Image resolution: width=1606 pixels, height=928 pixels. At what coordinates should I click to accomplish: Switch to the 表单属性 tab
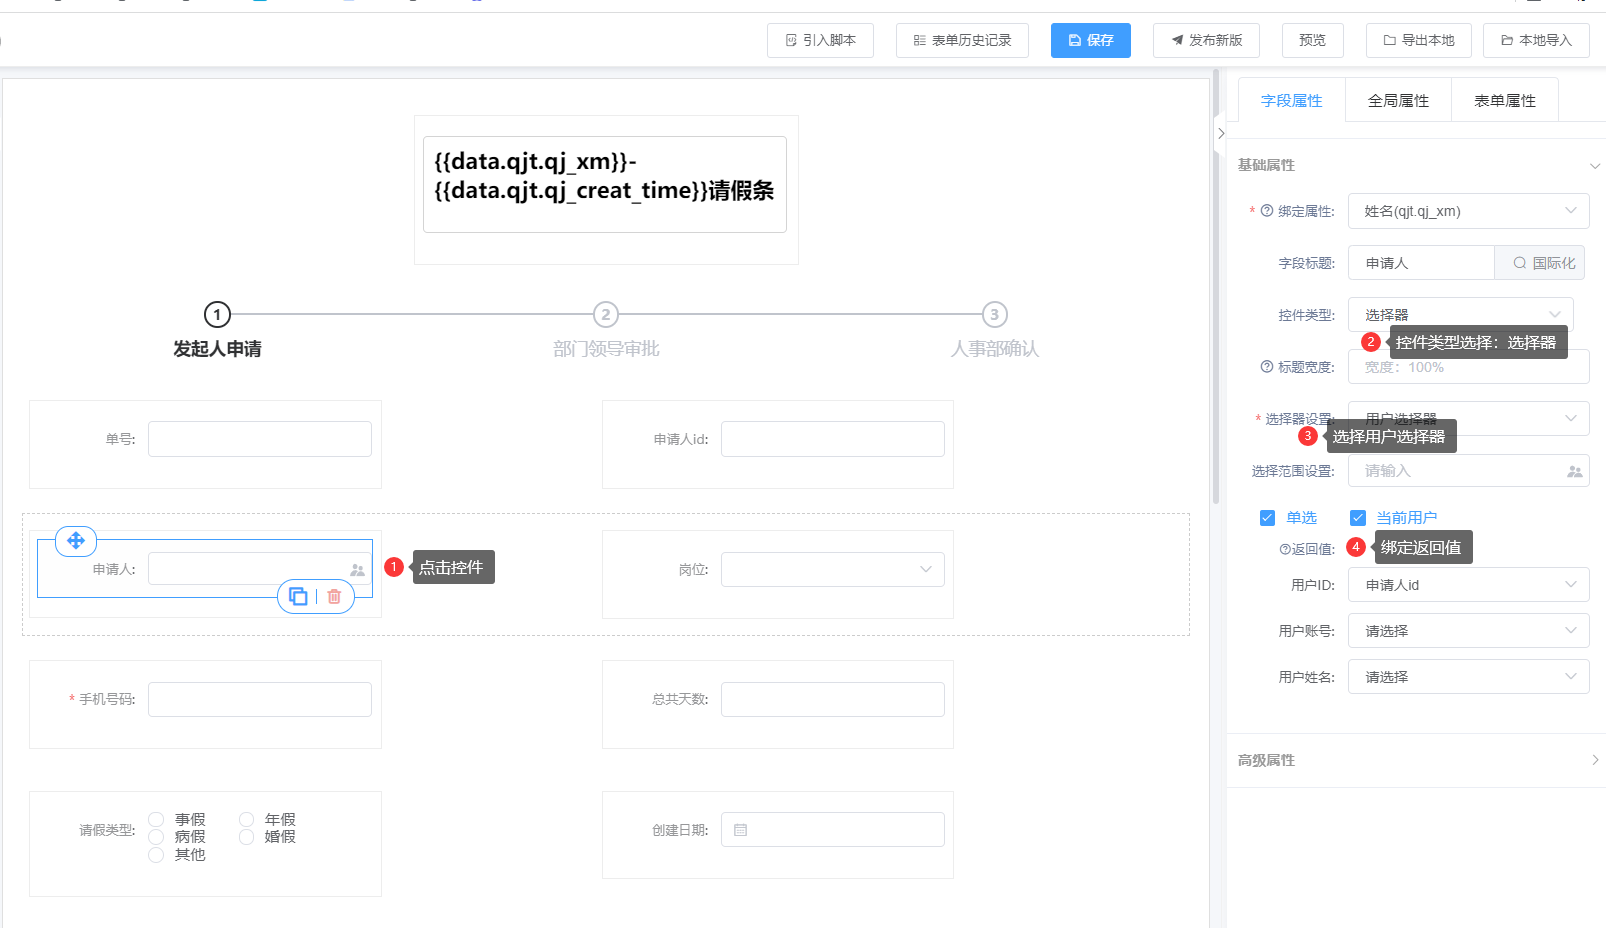(1504, 101)
